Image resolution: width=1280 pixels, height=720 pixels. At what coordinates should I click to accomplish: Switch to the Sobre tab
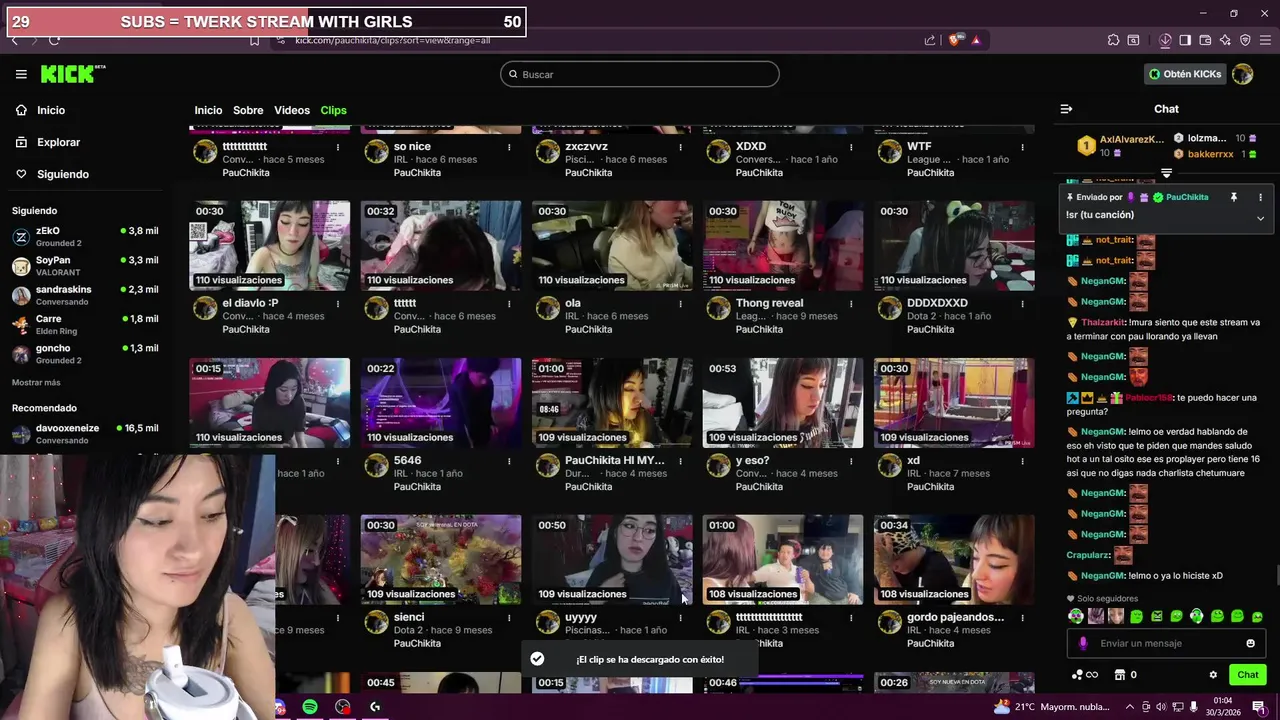pos(248,110)
